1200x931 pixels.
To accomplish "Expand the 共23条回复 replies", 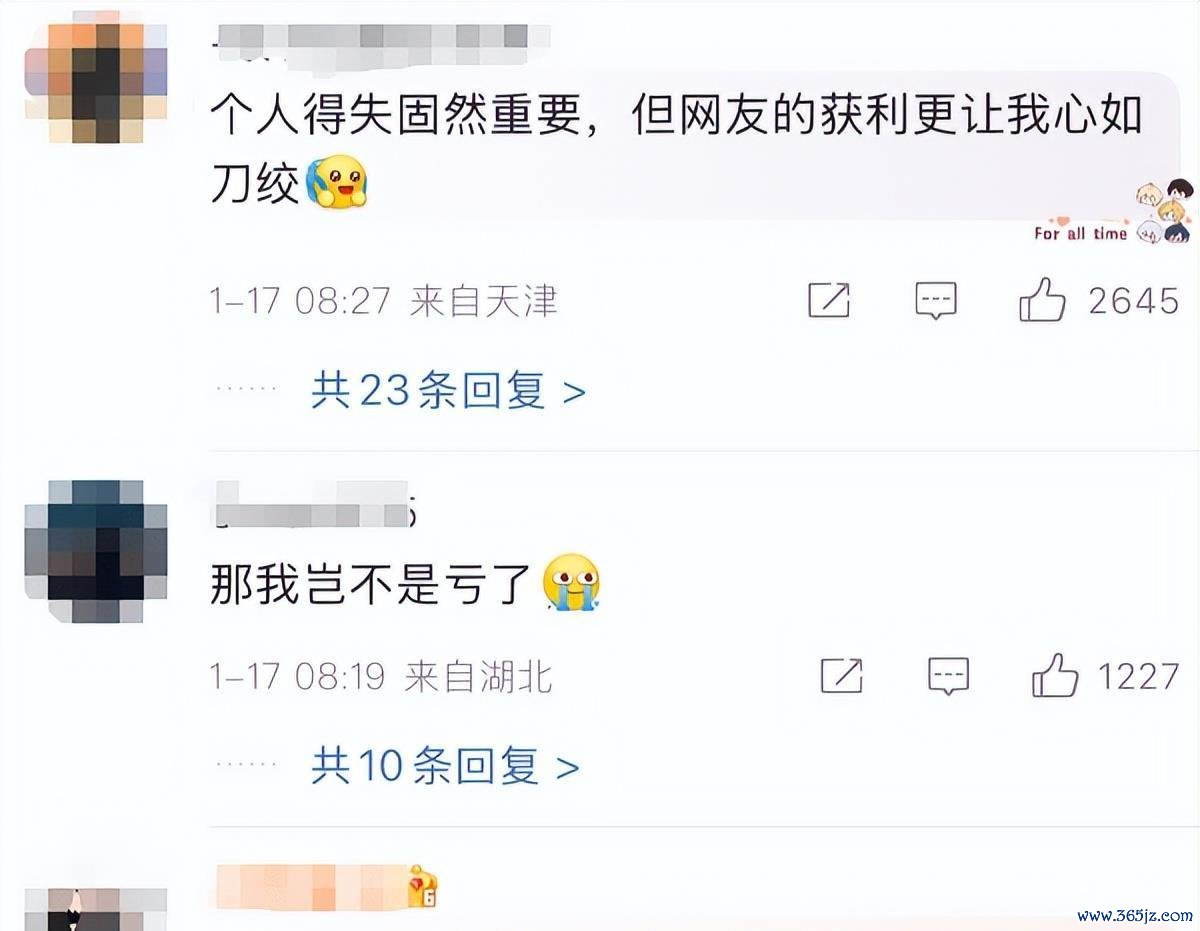I will point(448,391).
